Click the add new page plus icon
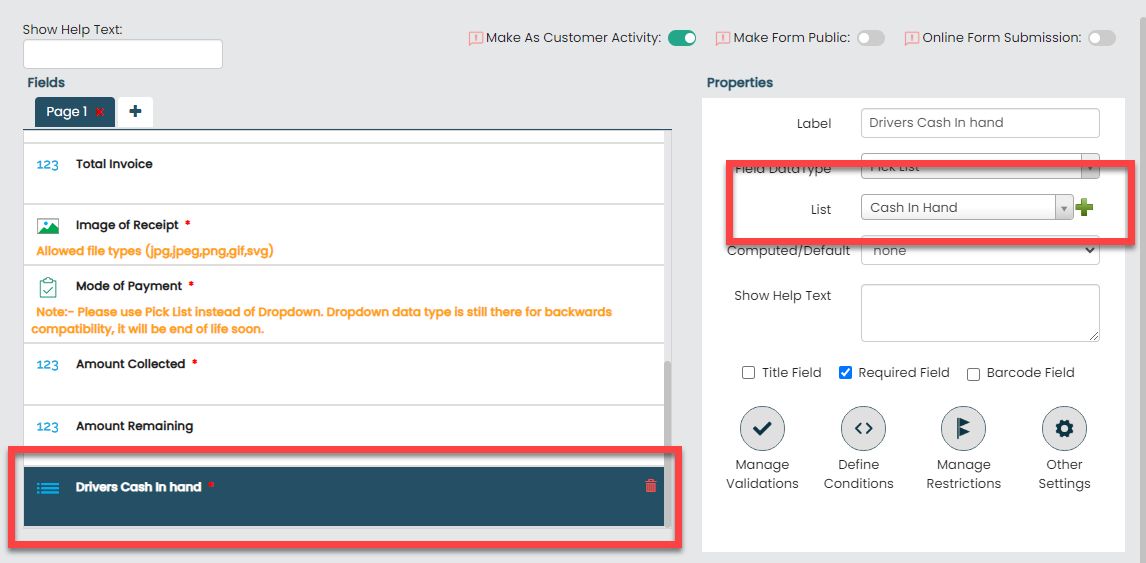The image size is (1146, 563). (135, 112)
